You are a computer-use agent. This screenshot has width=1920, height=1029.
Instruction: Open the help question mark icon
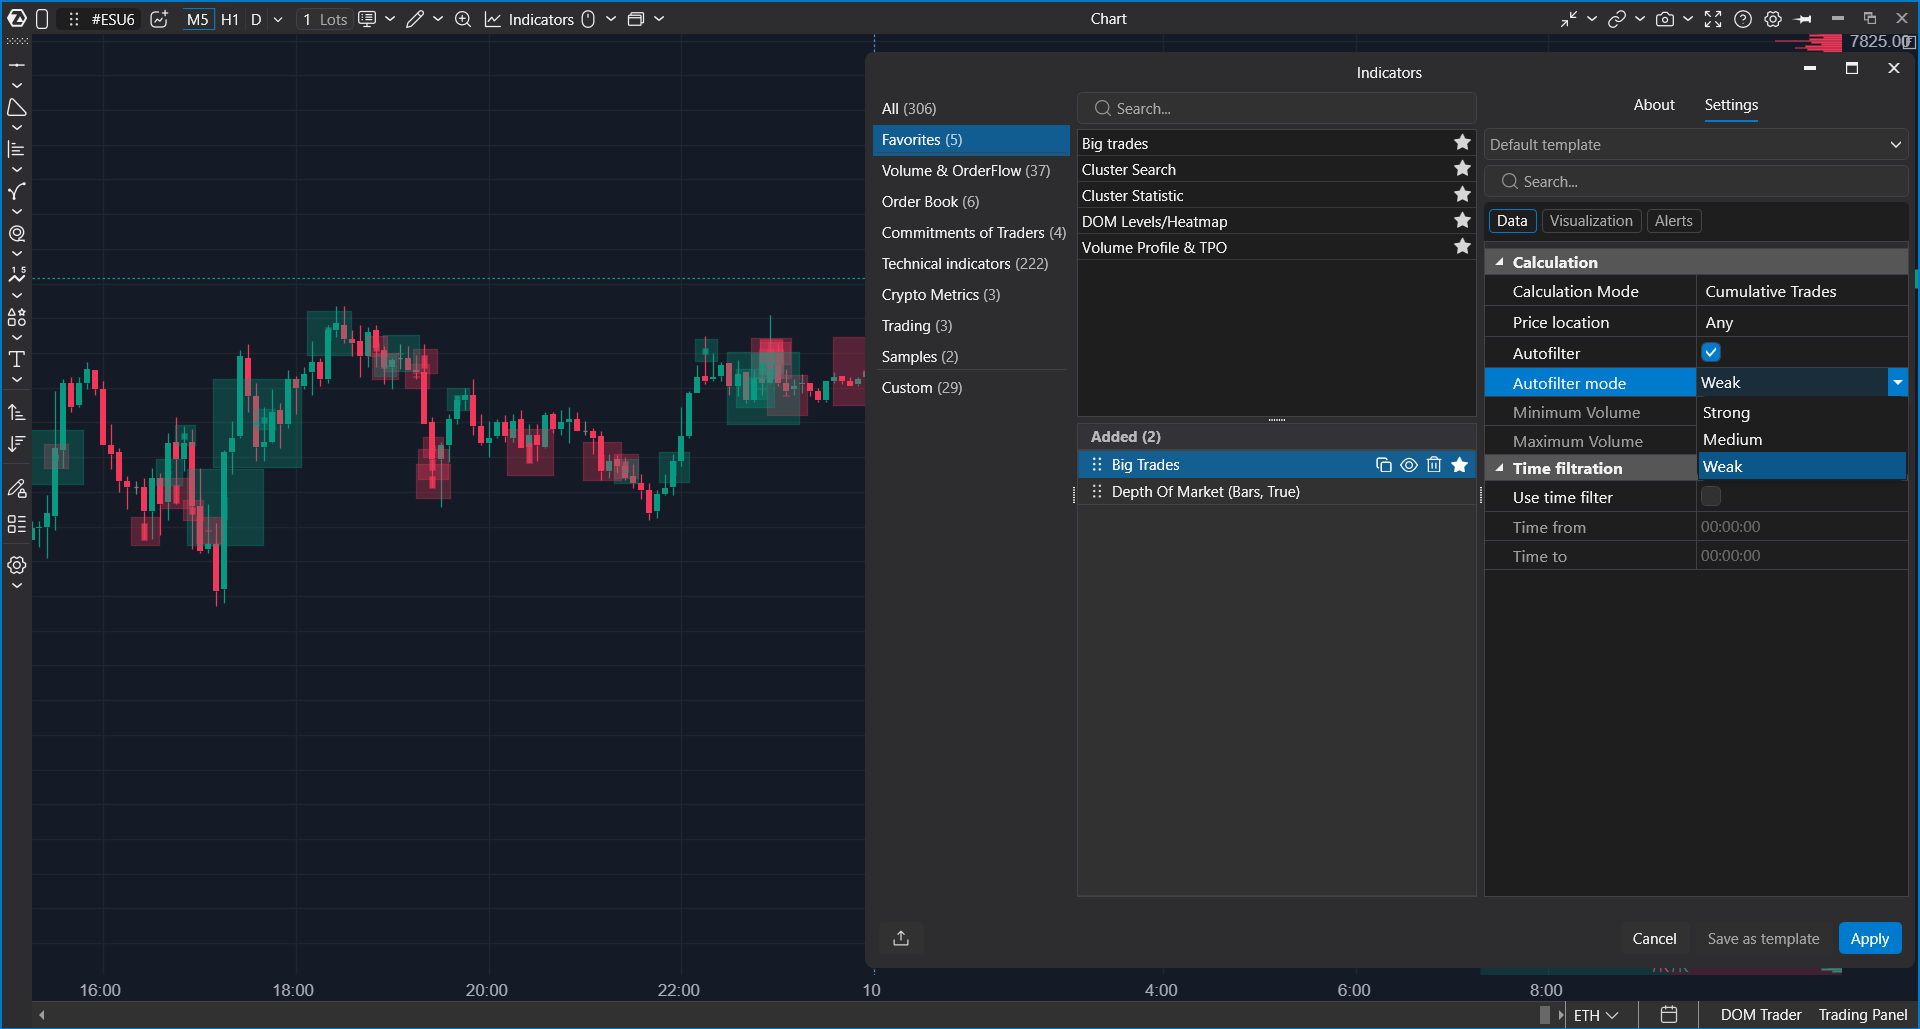pyautogui.click(x=1743, y=19)
